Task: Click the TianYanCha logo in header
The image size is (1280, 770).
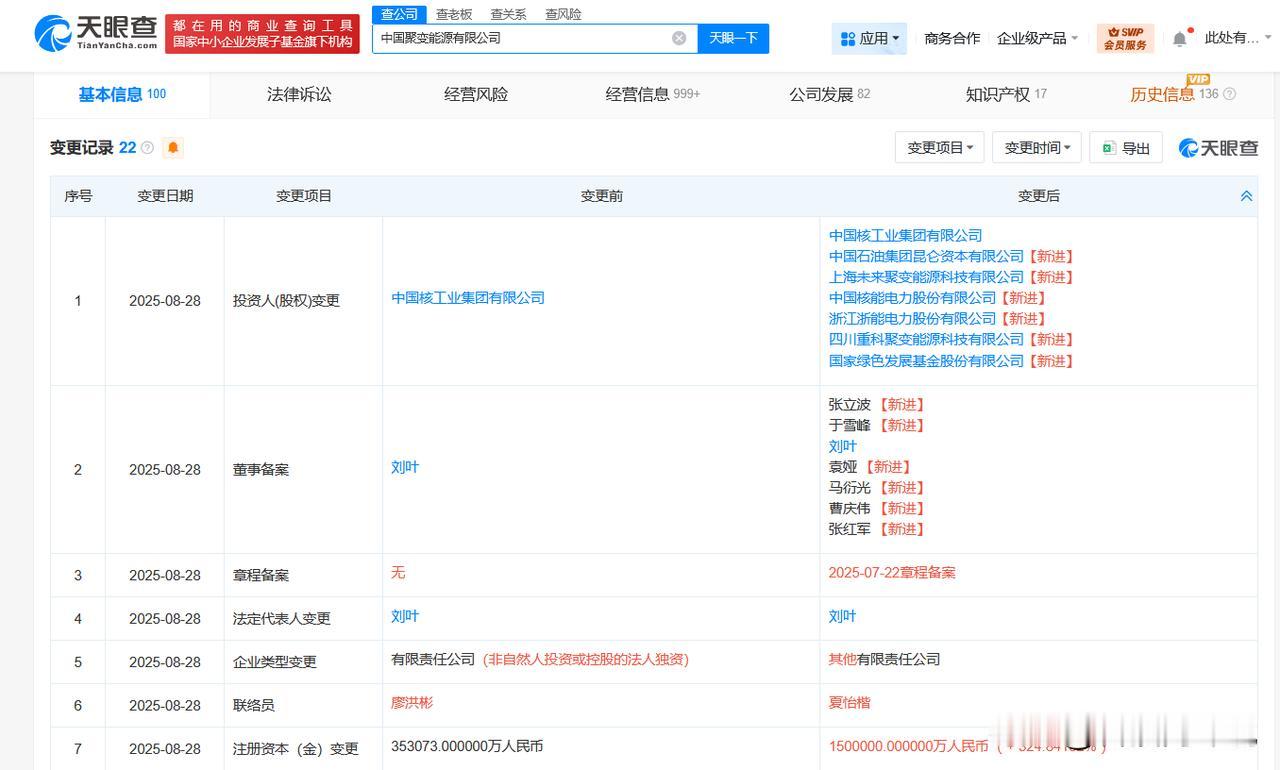Action: [x=96, y=34]
